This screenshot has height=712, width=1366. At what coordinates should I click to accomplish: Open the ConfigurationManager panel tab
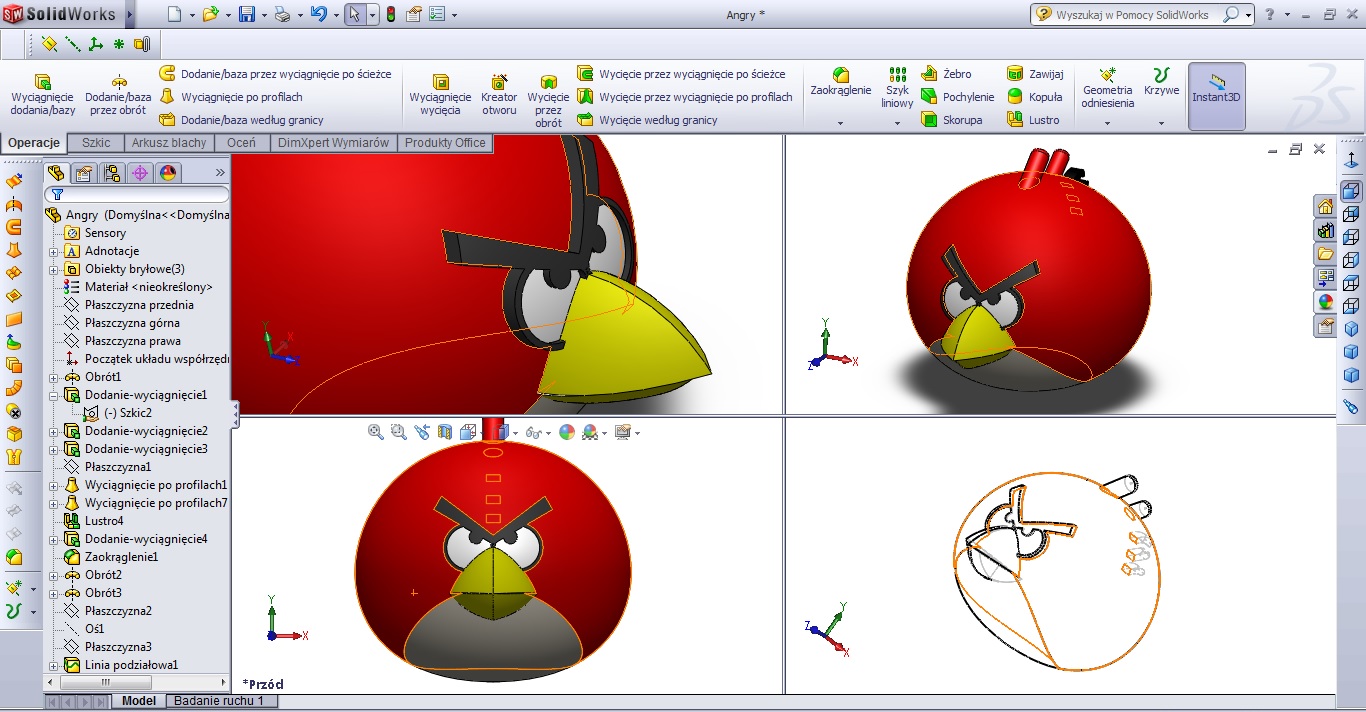coord(112,173)
